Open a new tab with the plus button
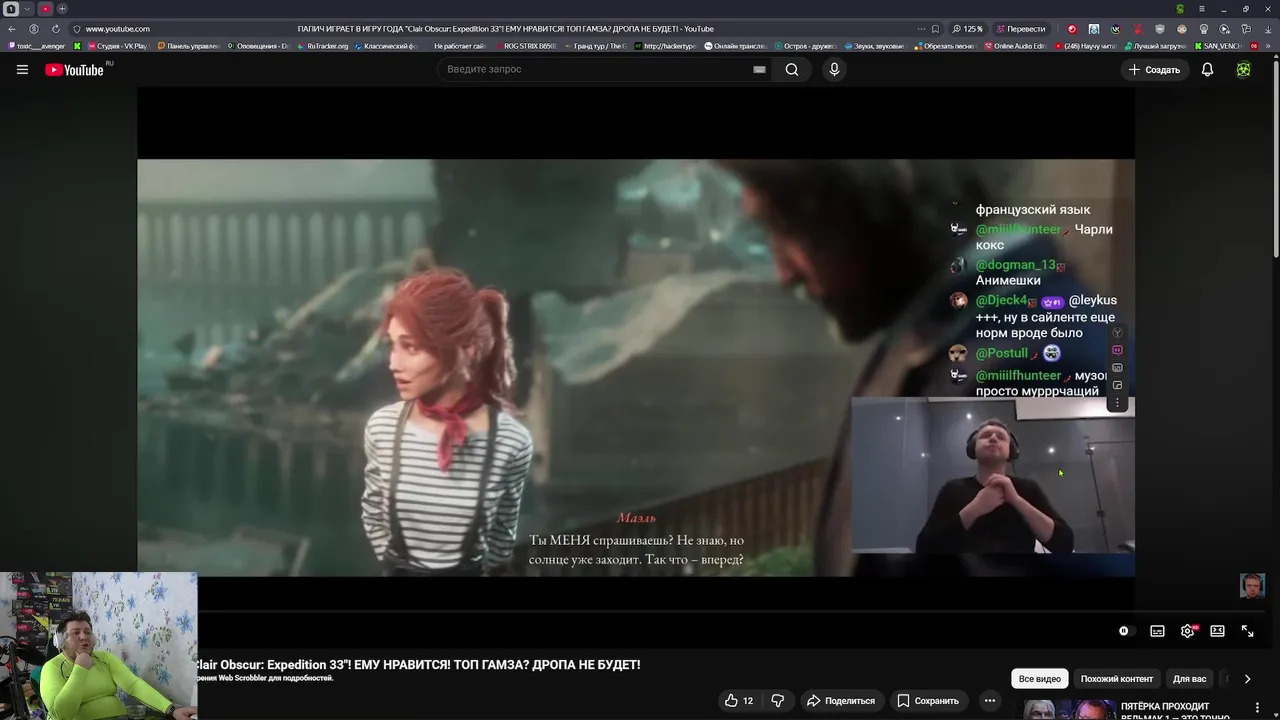 (62, 9)
